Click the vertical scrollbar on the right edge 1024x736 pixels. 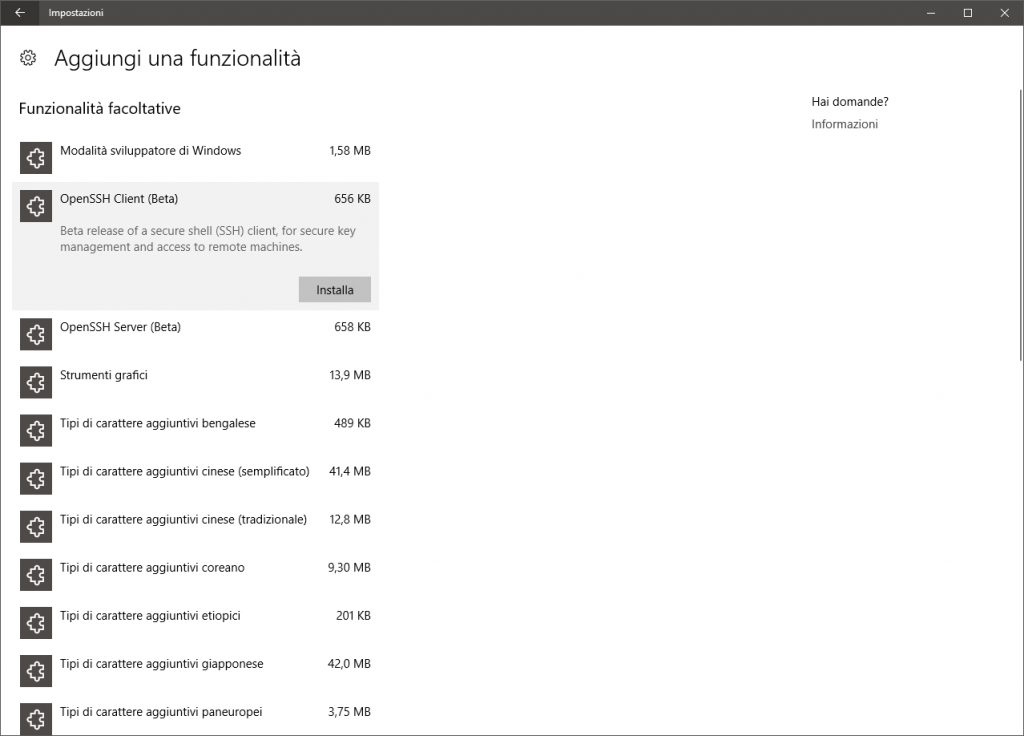point(1019,200)
